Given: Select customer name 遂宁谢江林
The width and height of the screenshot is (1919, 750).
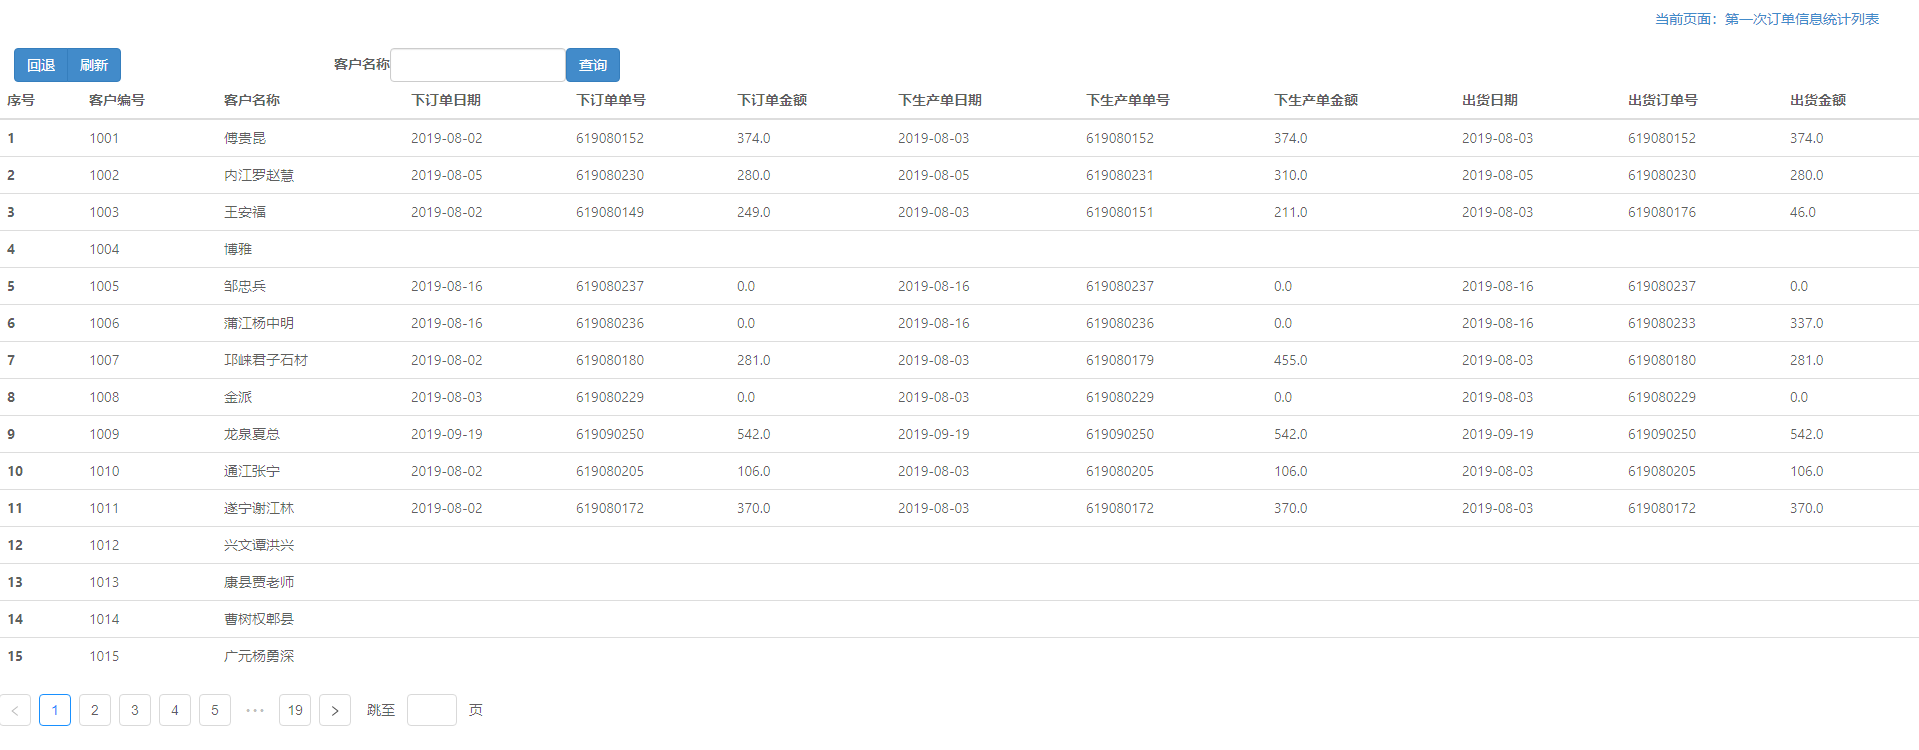Looking at the screenshot, I should 259,508.
